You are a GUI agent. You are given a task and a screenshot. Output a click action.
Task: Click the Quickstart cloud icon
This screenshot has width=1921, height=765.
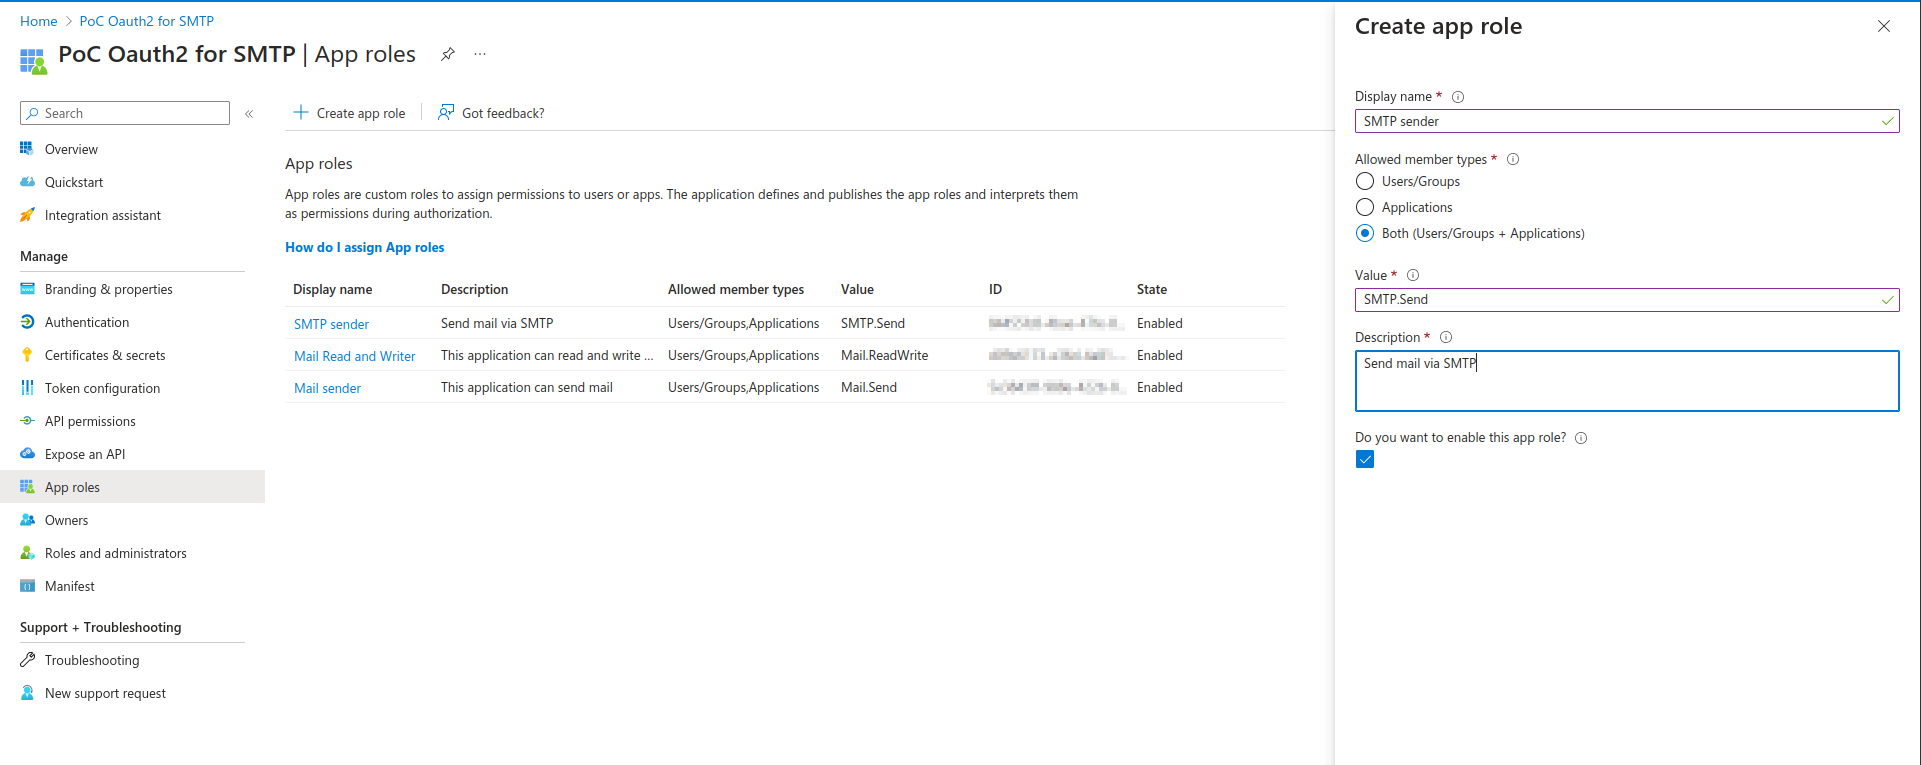pyautogui.click(x=27, y=182)
